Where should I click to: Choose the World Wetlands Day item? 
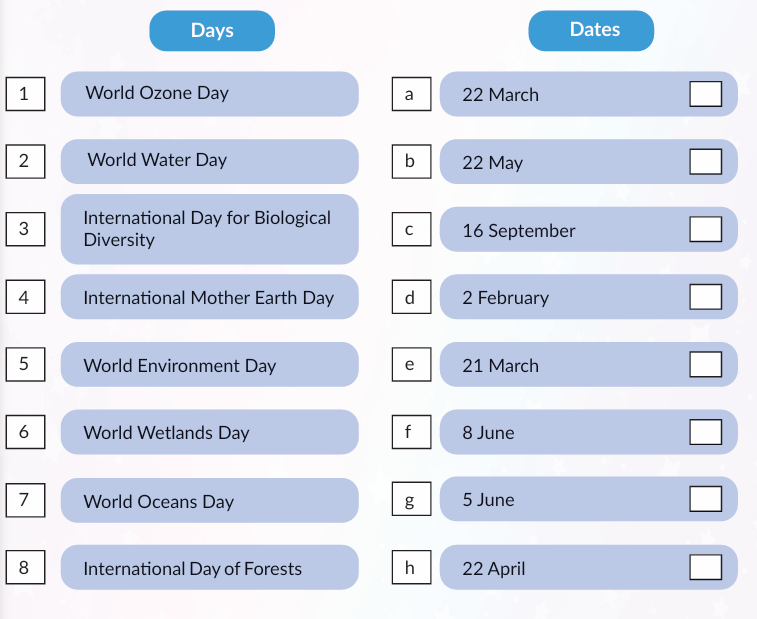(x=209, y=432)
